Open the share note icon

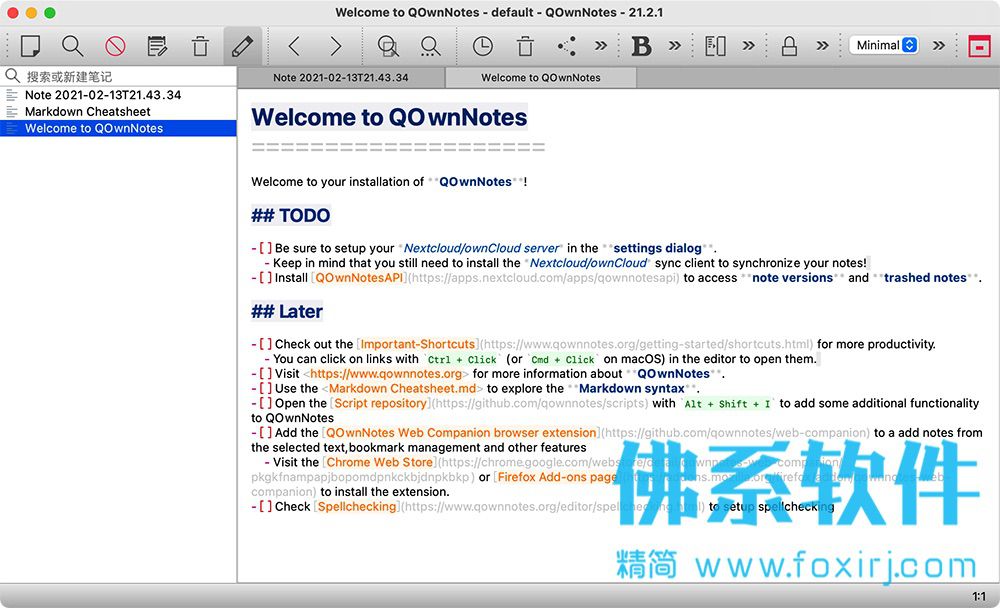[566, 46]
